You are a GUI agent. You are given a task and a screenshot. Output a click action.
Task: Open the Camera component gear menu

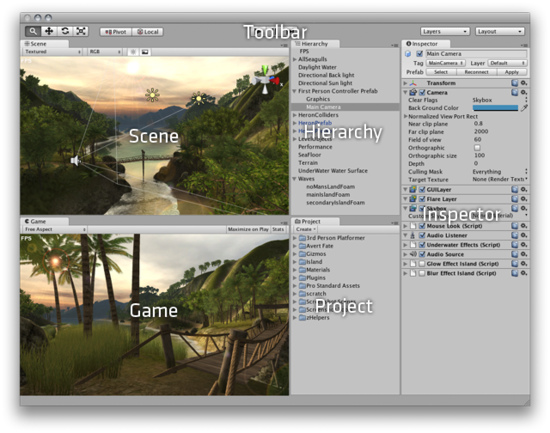524,92
